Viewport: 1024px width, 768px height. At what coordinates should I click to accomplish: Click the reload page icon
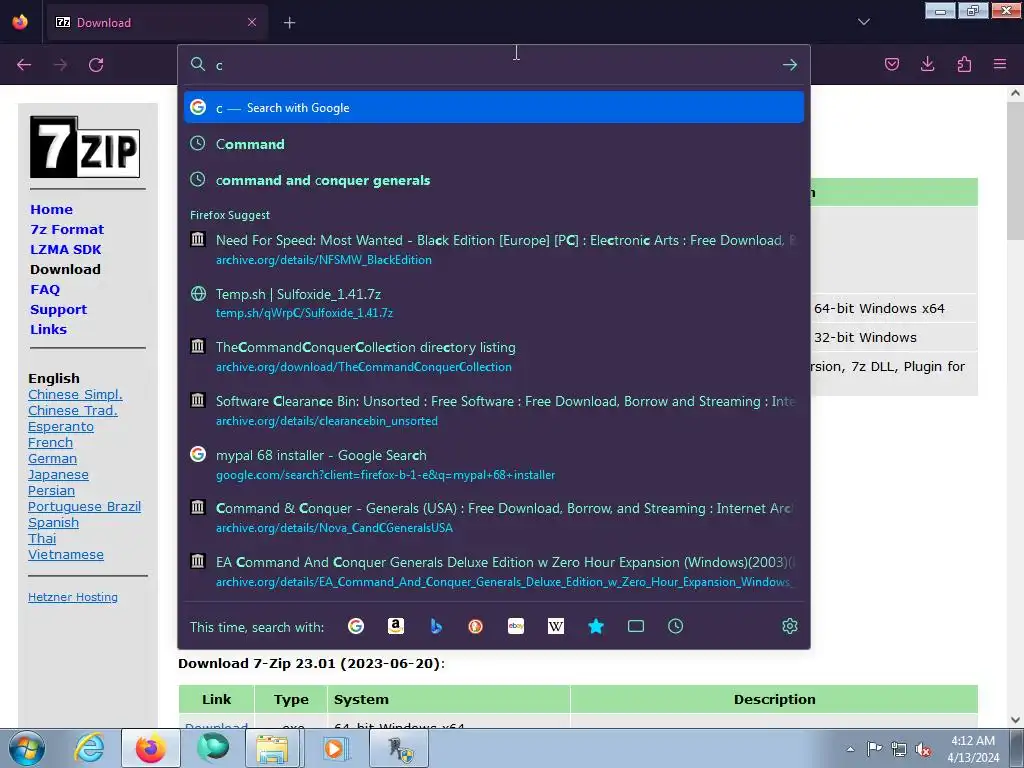96,65
